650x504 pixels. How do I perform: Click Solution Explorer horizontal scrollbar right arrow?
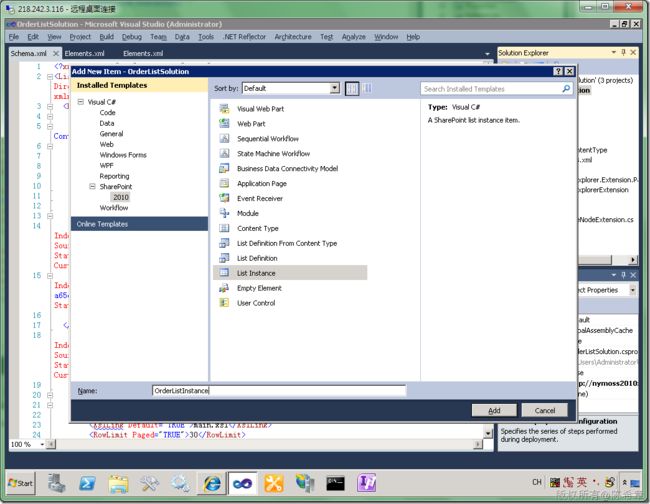pos(633,260)
